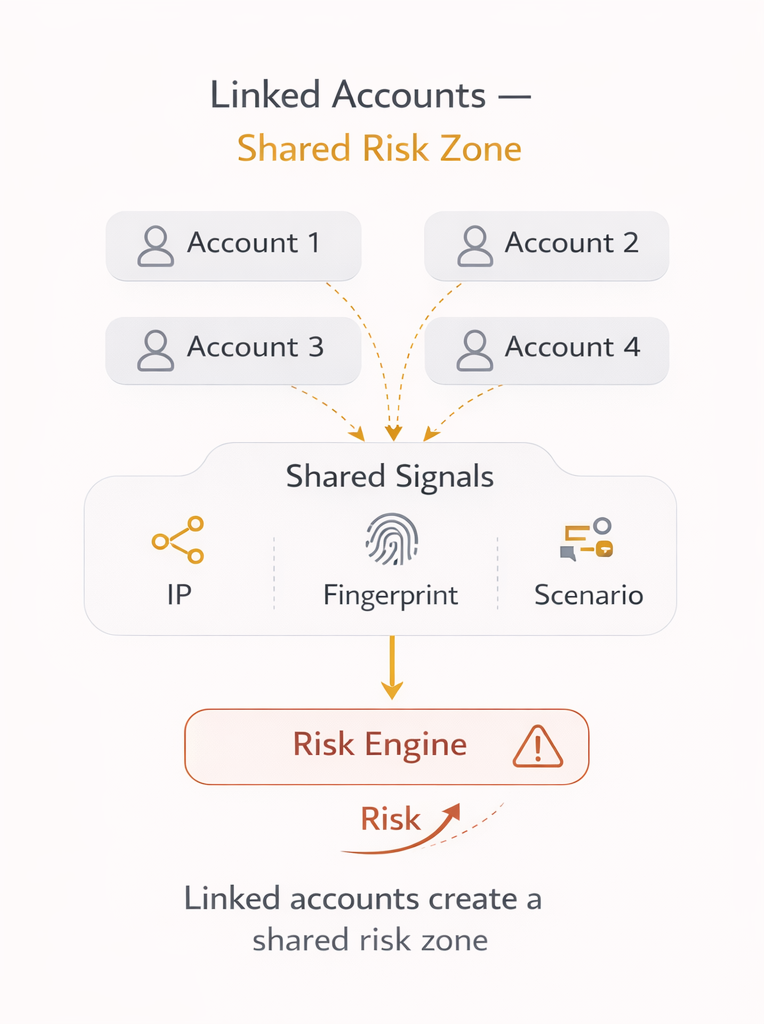Click the Account 2 person icon
764x1024 pixels.
[474, 245]
